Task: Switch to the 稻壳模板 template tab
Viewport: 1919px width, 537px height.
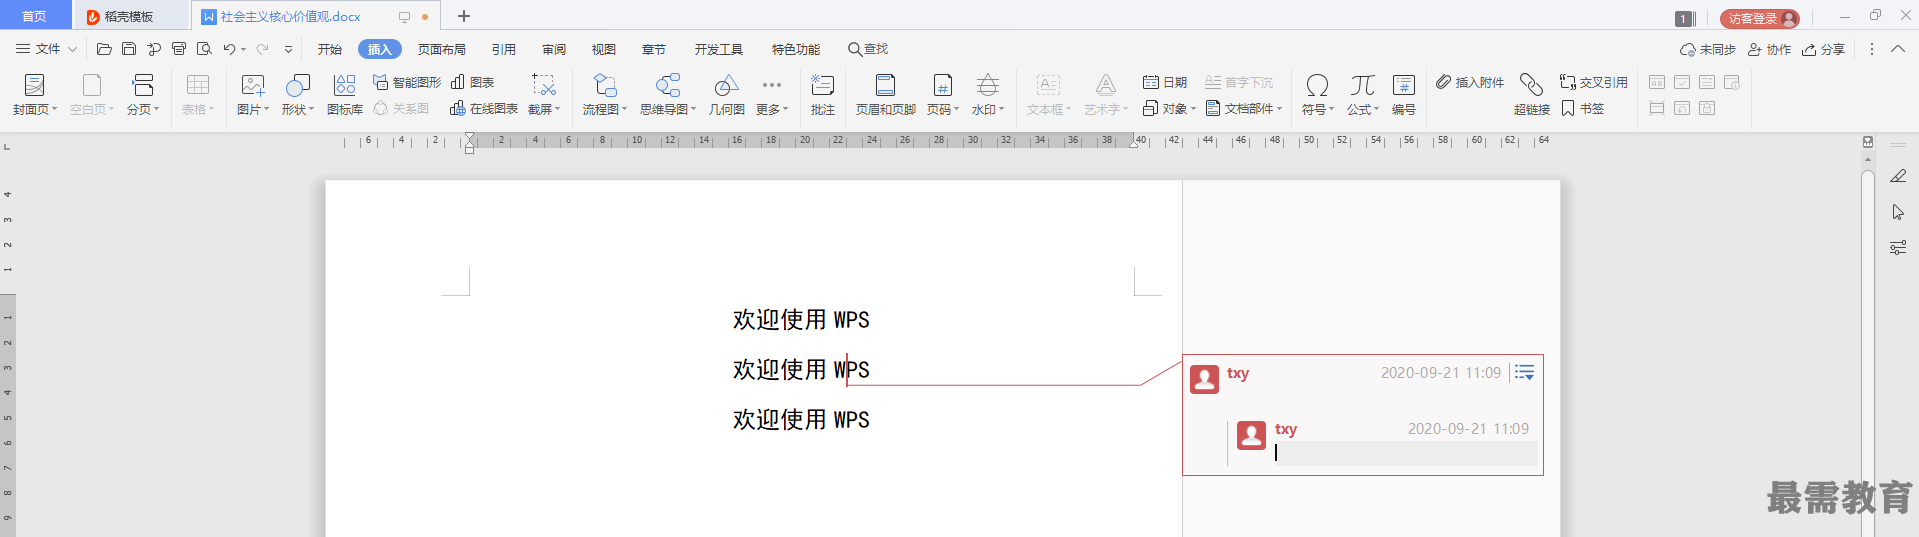Action: click(x=129, y=16)
